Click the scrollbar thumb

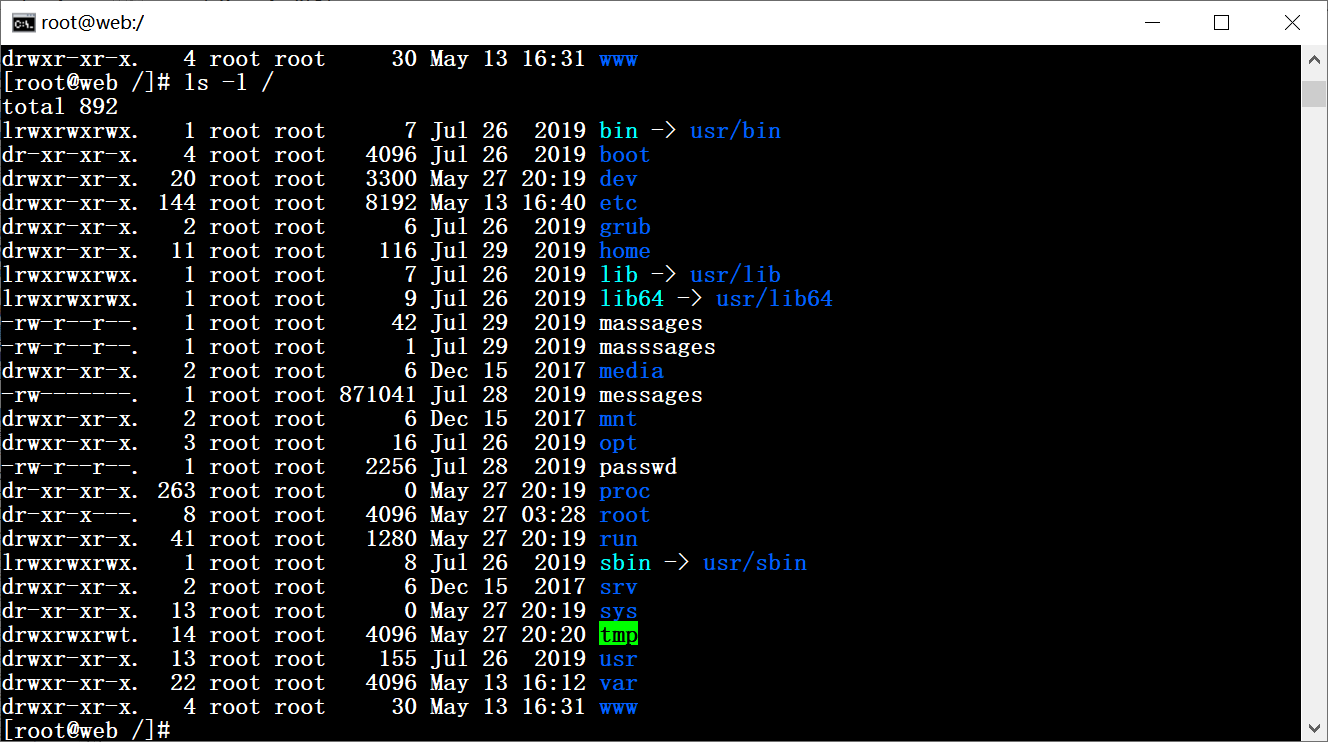coord(1313,92)
